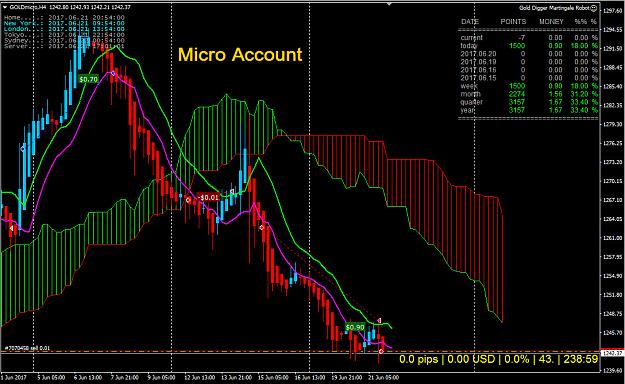The image size is (625, 384).
Task: Click the POINTS column header
Action: pyautogui.click(x=513, y=22)
